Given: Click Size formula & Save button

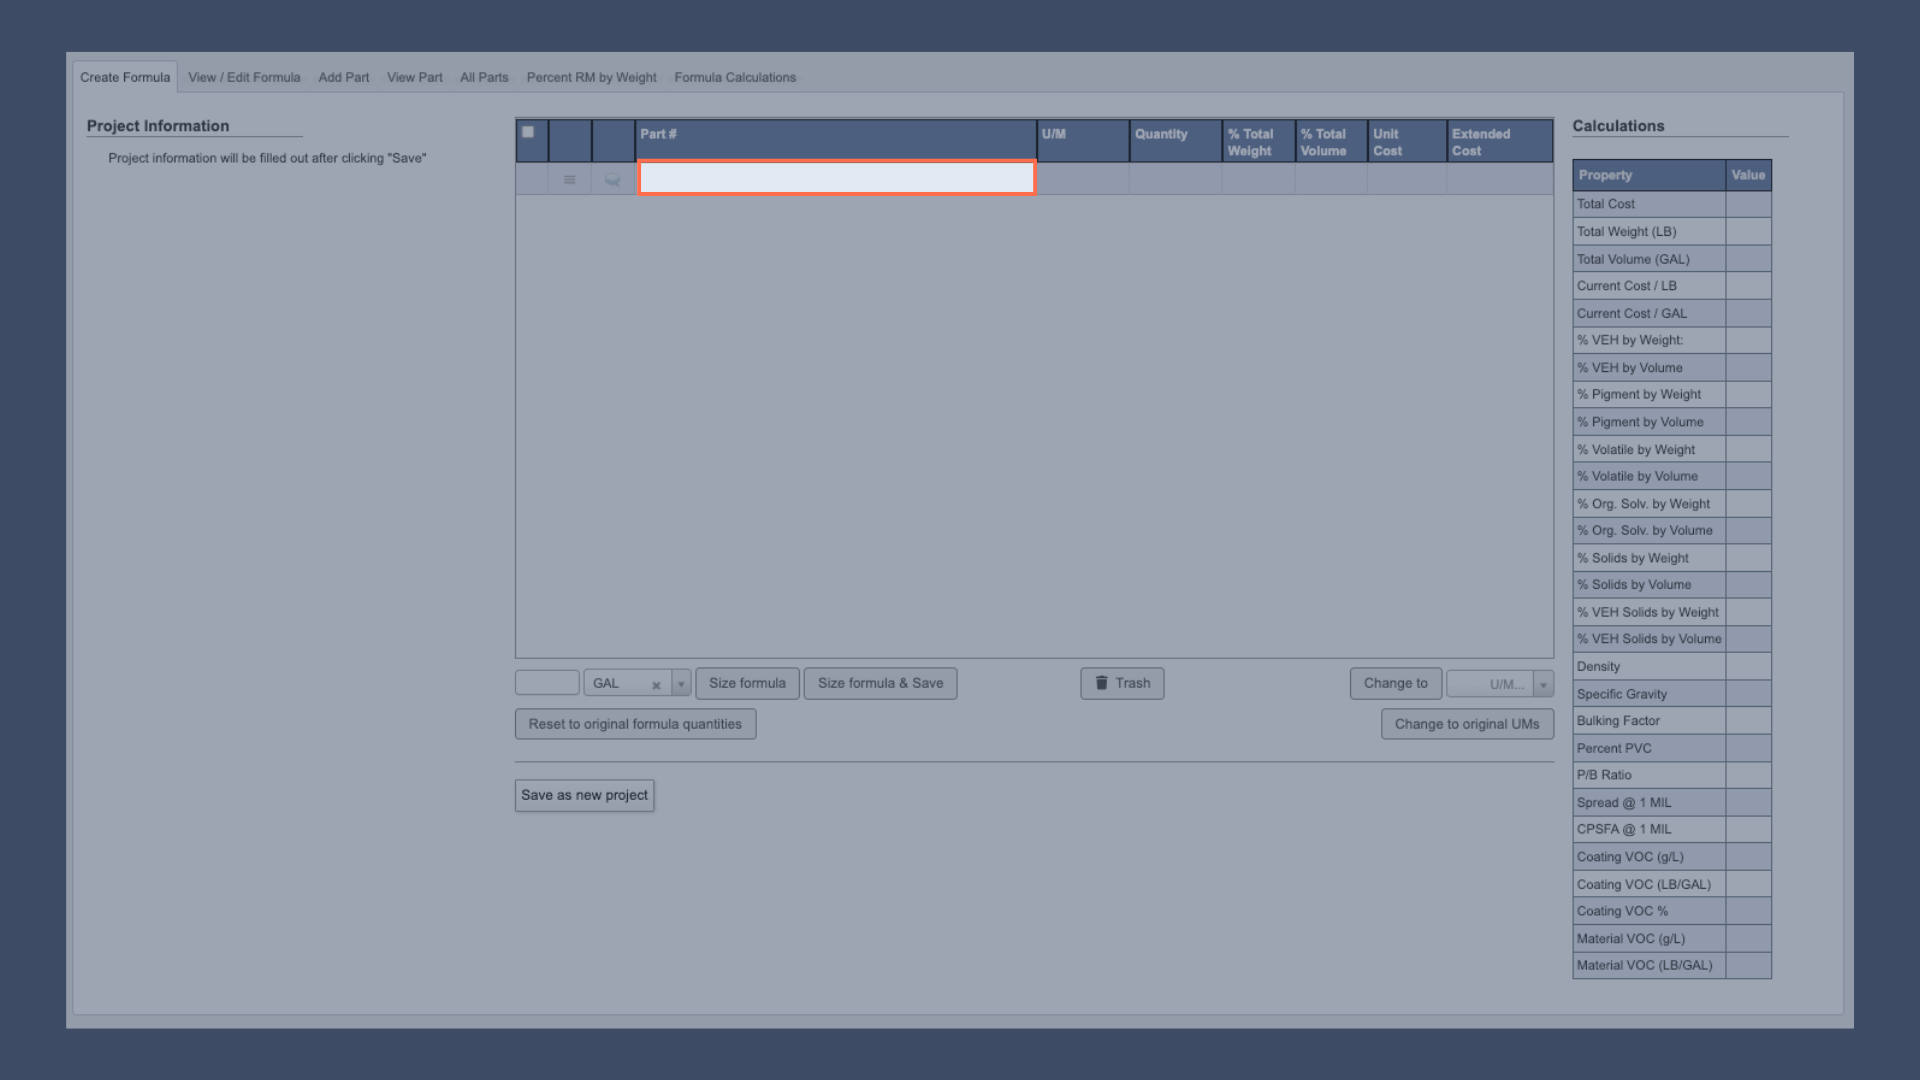Looking at the screenshot, I should [880, 683].
